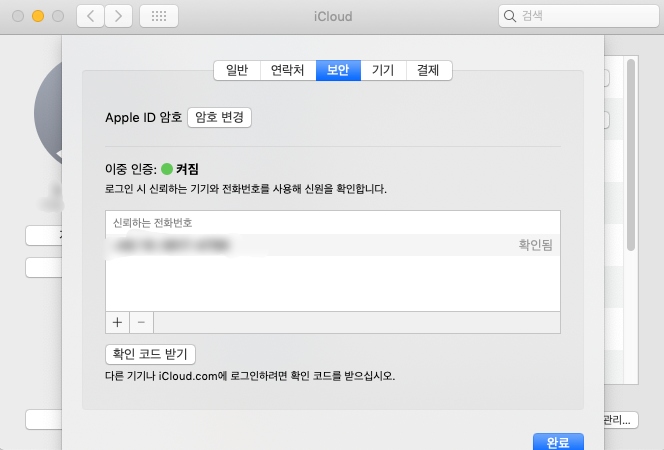Select the blurred trusted phone number row
Image resolution: width=664 pixels, height=450 pixels.
tap(333, 245)
